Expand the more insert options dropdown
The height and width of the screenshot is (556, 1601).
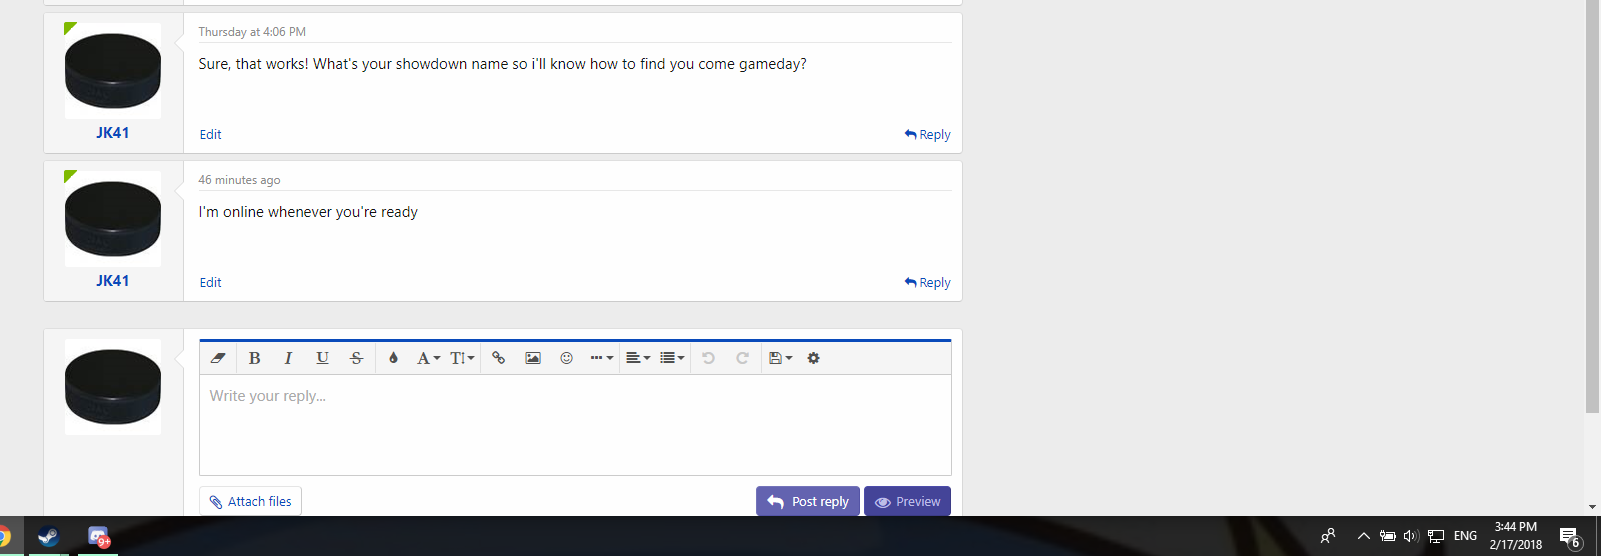601,358
